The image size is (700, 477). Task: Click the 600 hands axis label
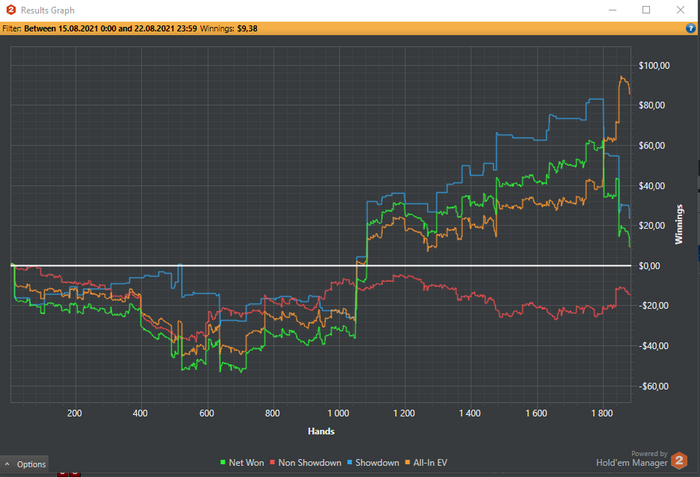point(207,413)
